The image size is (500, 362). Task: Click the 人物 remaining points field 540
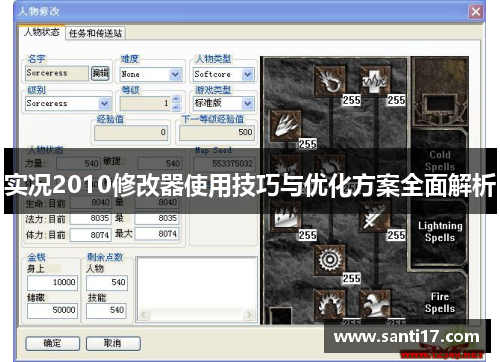107,283
